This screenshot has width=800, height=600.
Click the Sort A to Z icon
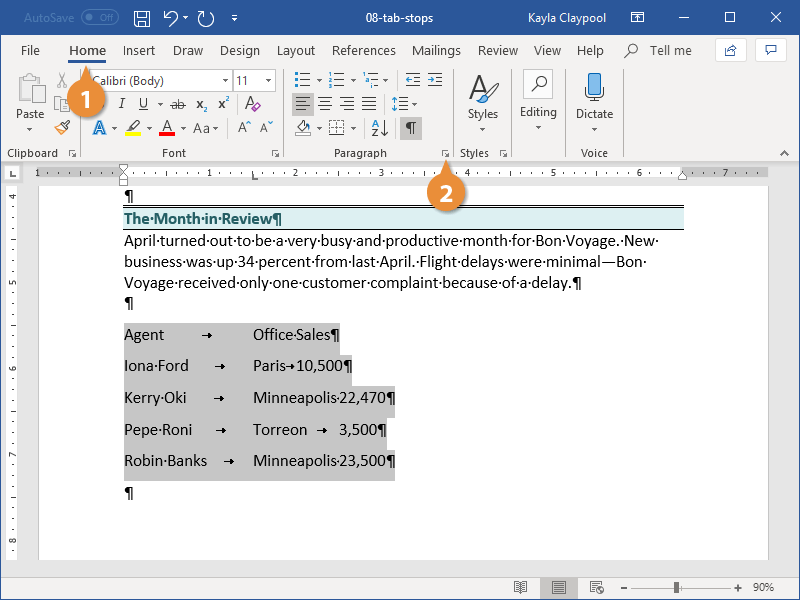coord(379,128)
